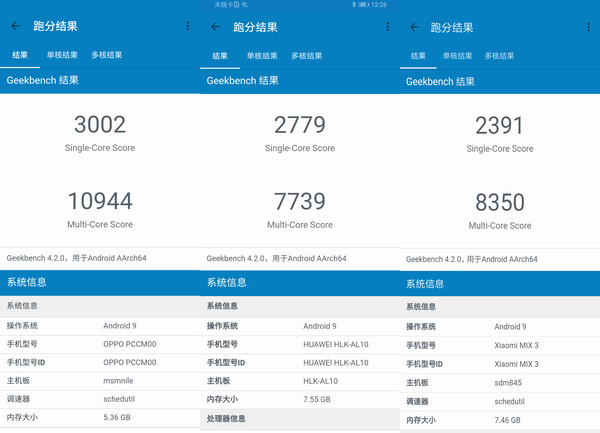Click schedutil governor value in Xiaomi screen
Screen dimensions: 600x433
[x=509, y=401]
